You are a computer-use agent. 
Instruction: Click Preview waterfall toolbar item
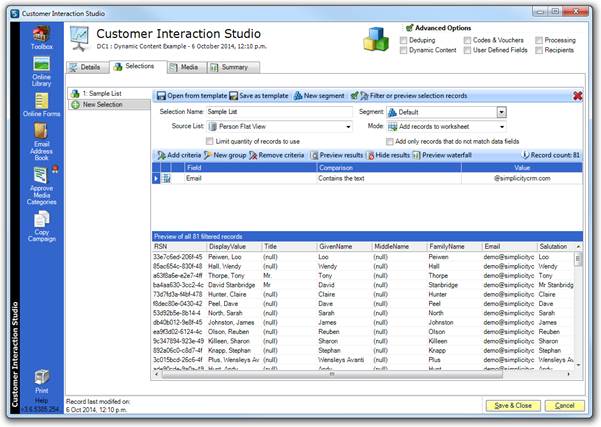442,155
